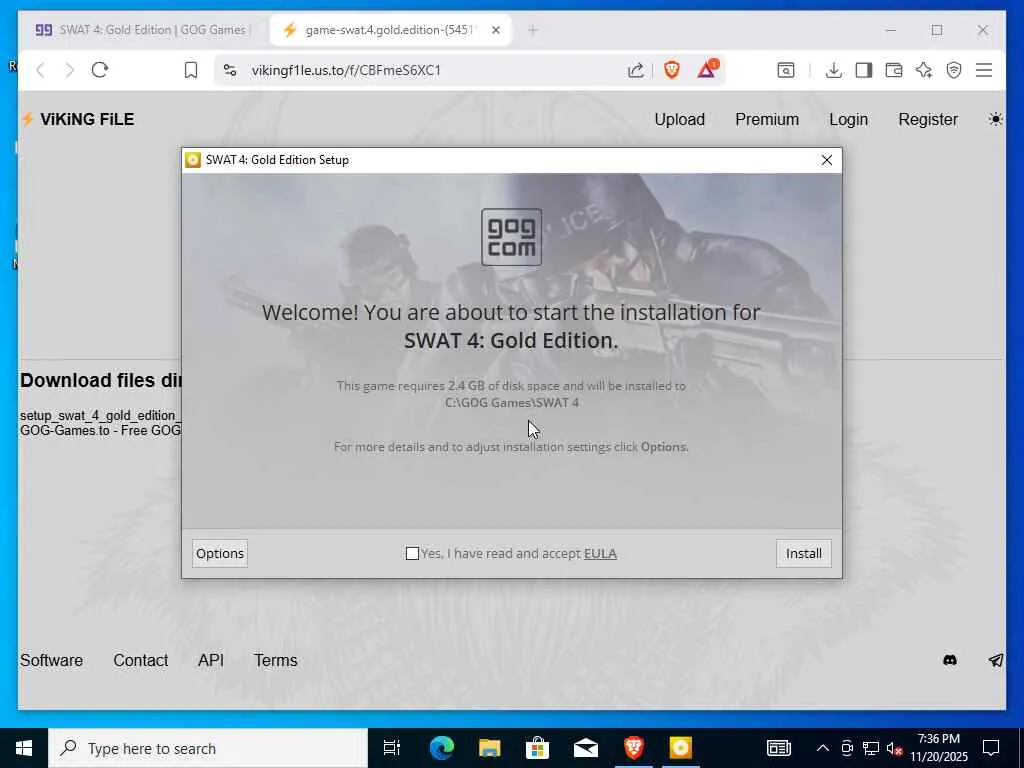Image resolution: width=1024 pixels, height=768 pixels.
Task: Open the Software footer link
Action: point(52,660)
